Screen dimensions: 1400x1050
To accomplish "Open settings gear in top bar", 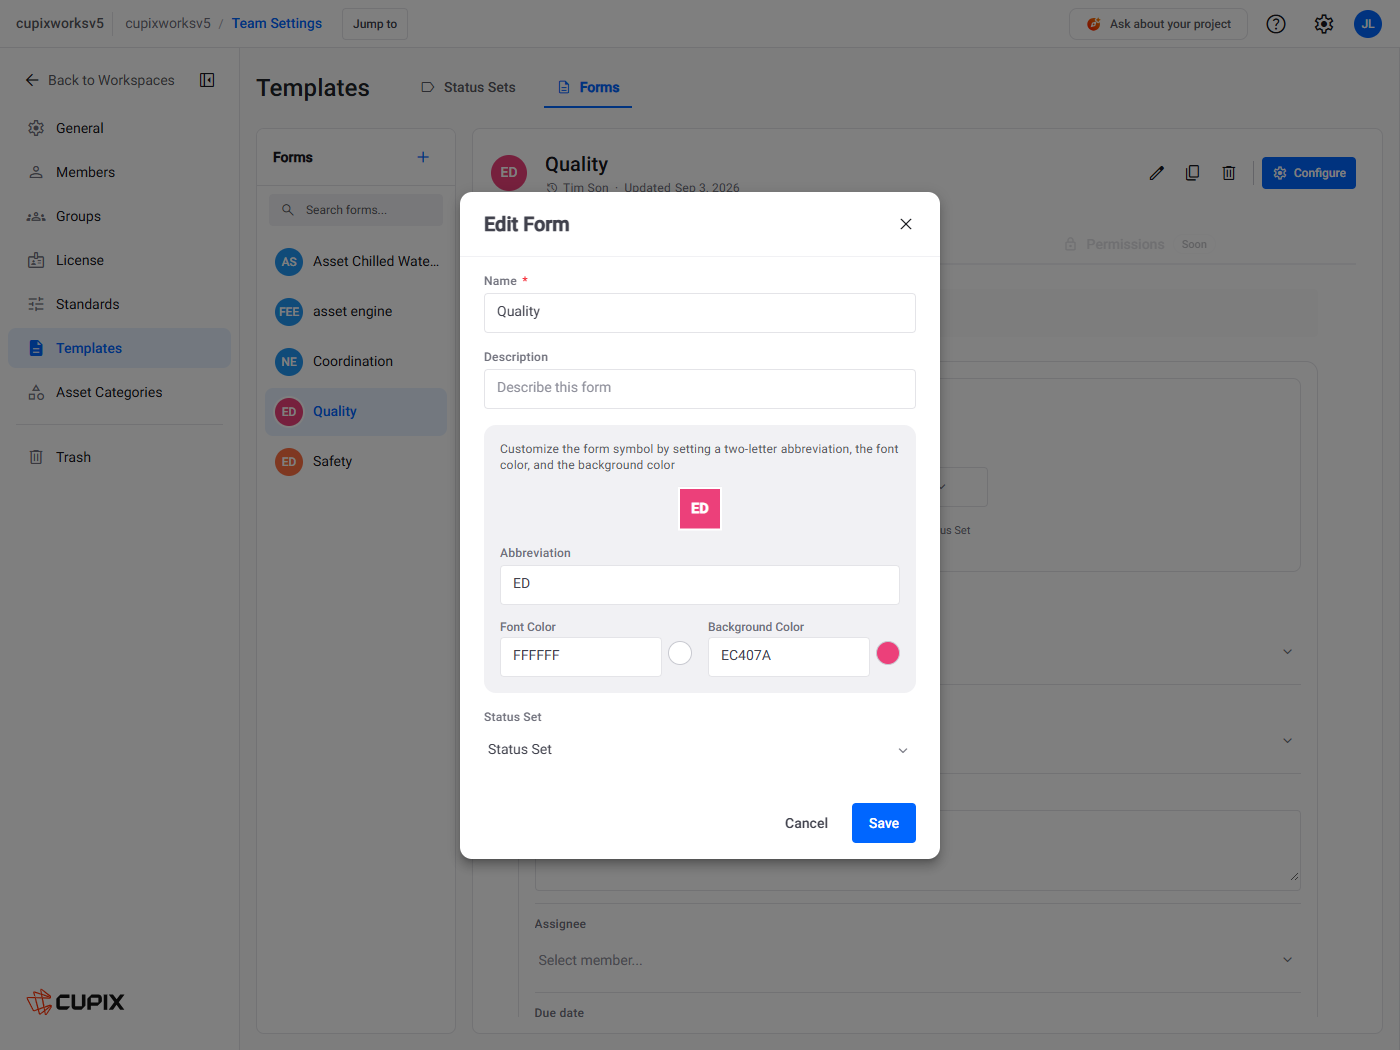I will (1324, 24).
